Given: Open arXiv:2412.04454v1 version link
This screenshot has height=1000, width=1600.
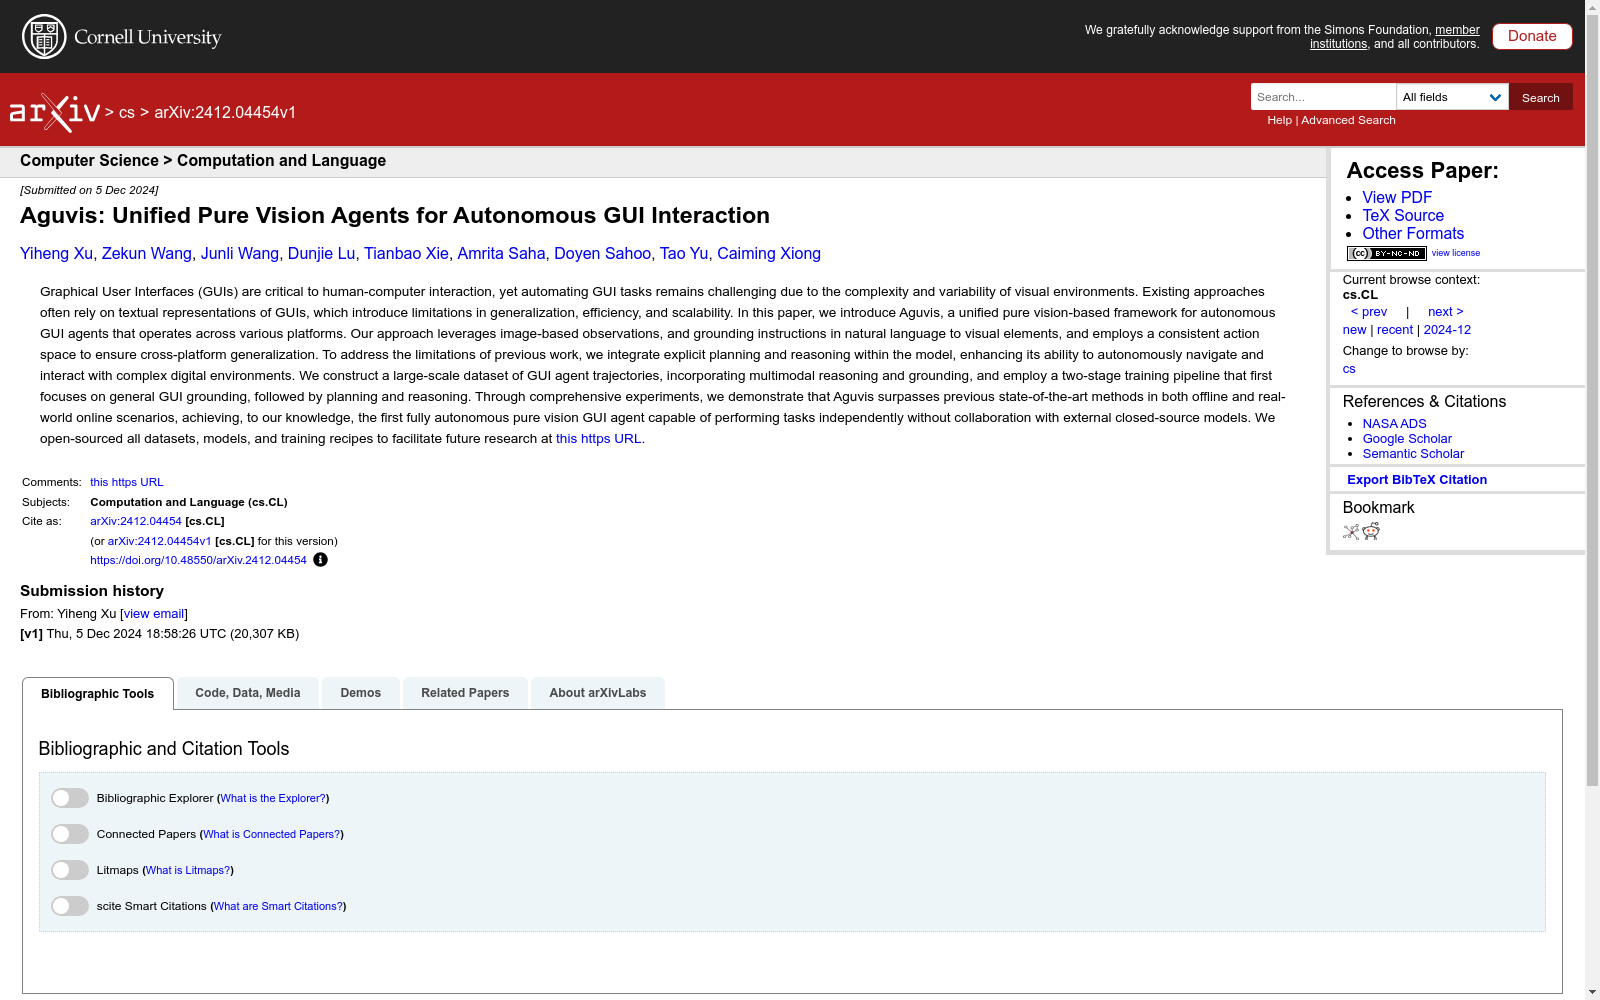Looking at the screenshot, I should [159, 541].
